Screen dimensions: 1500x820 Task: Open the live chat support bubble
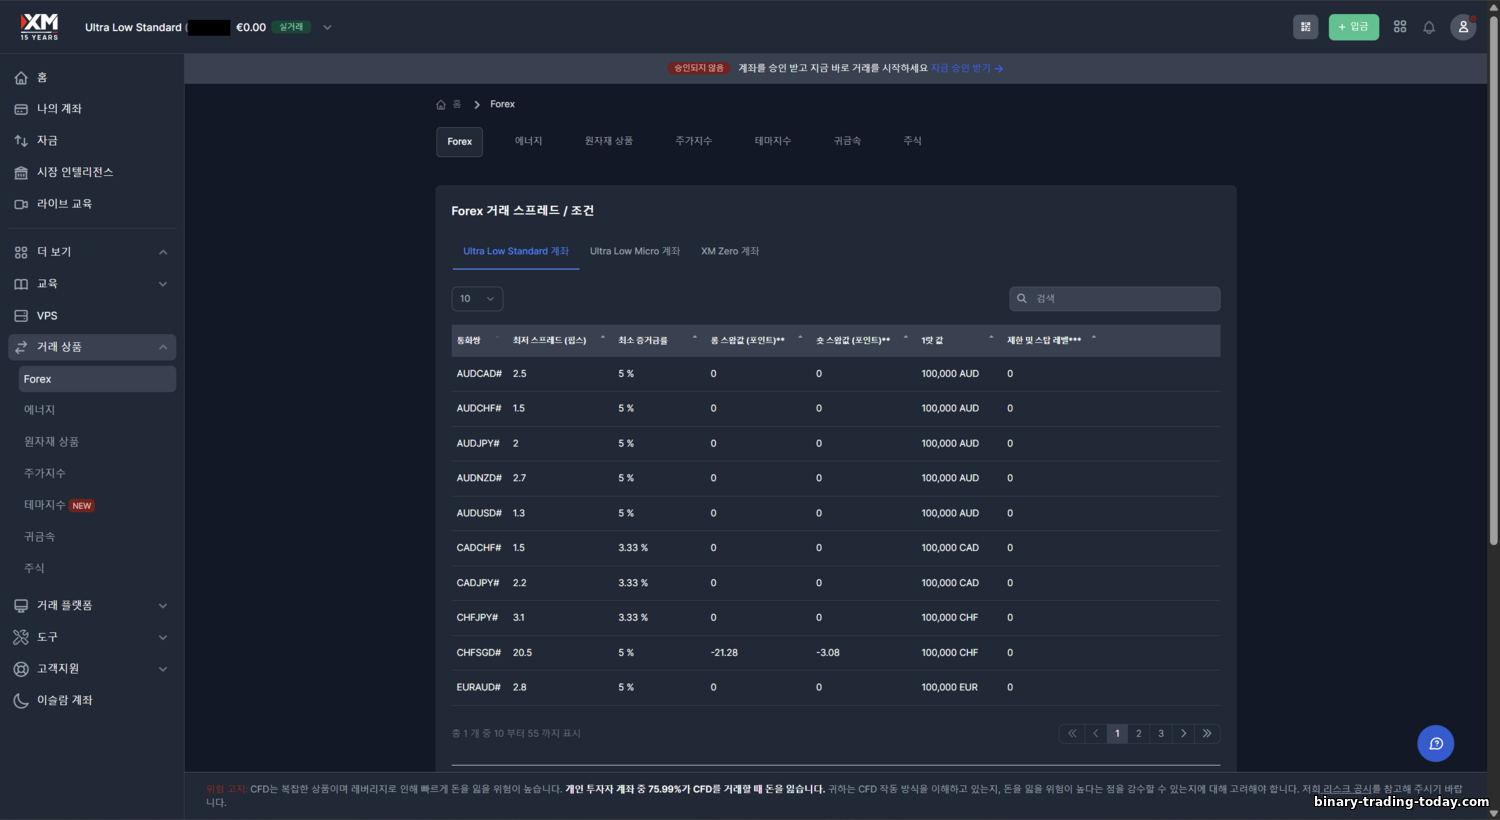coord(1435,743)
